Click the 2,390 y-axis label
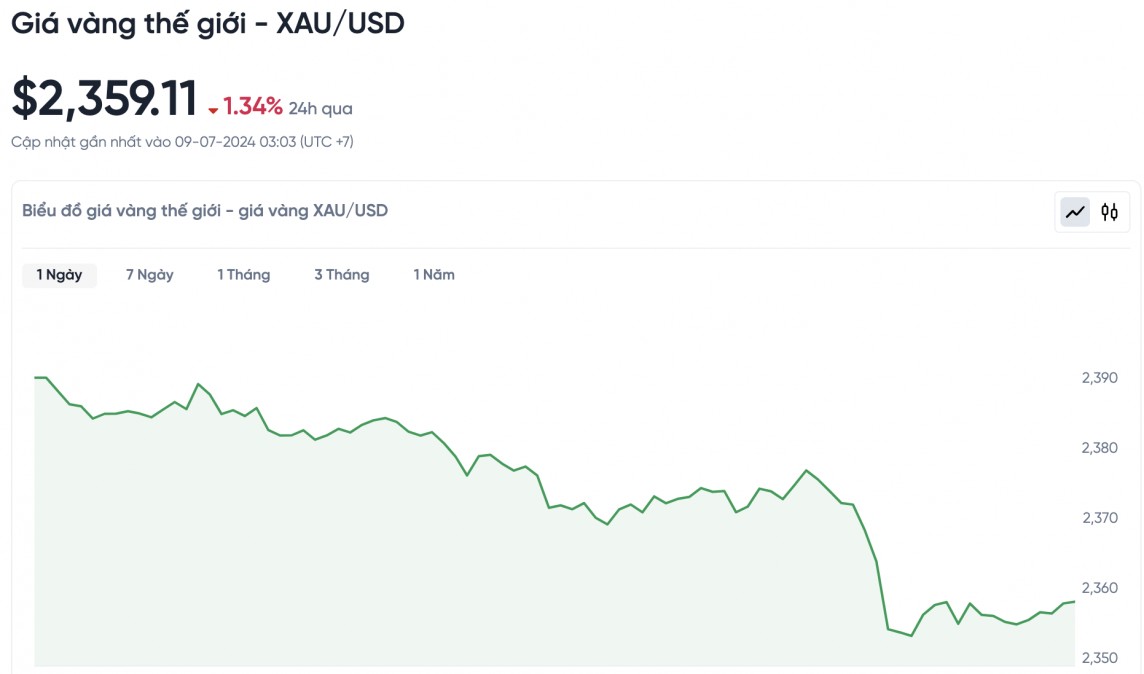Screen dimensions: 1144x674 pyautogui.click(x=1099, y=378)
